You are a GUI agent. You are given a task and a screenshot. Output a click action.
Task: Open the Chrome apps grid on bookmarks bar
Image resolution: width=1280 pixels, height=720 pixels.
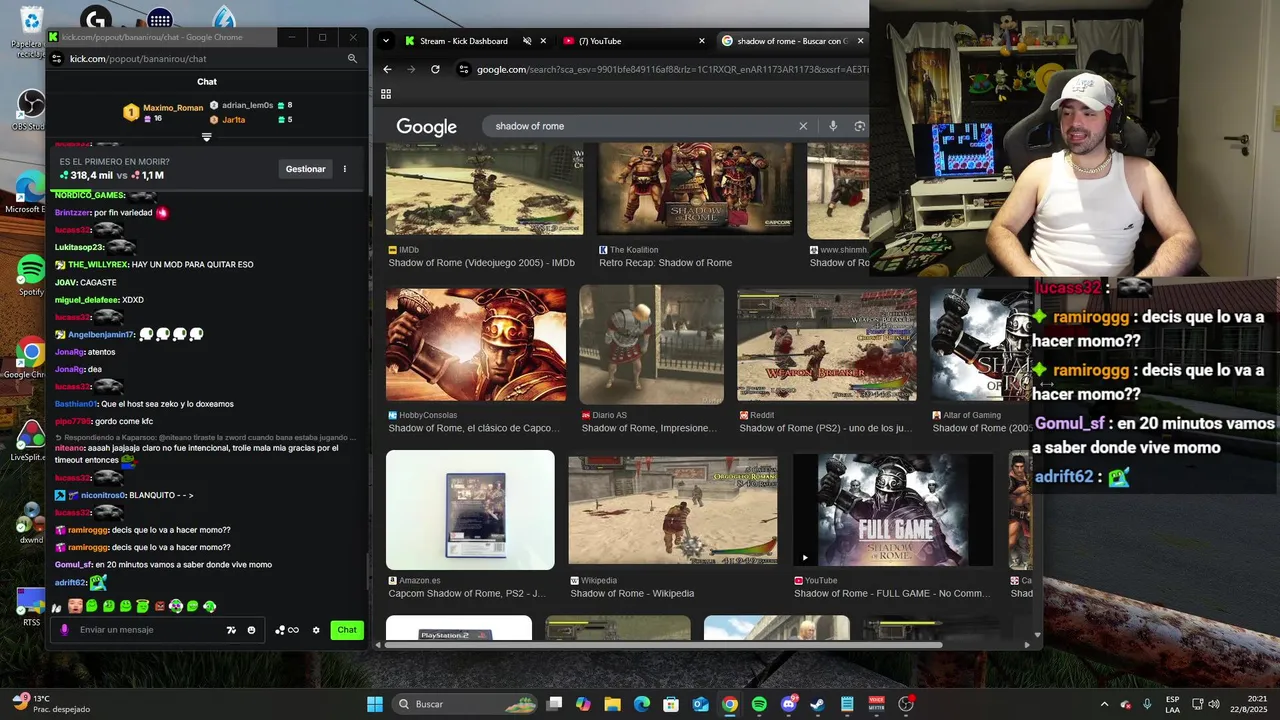[386, 94]
